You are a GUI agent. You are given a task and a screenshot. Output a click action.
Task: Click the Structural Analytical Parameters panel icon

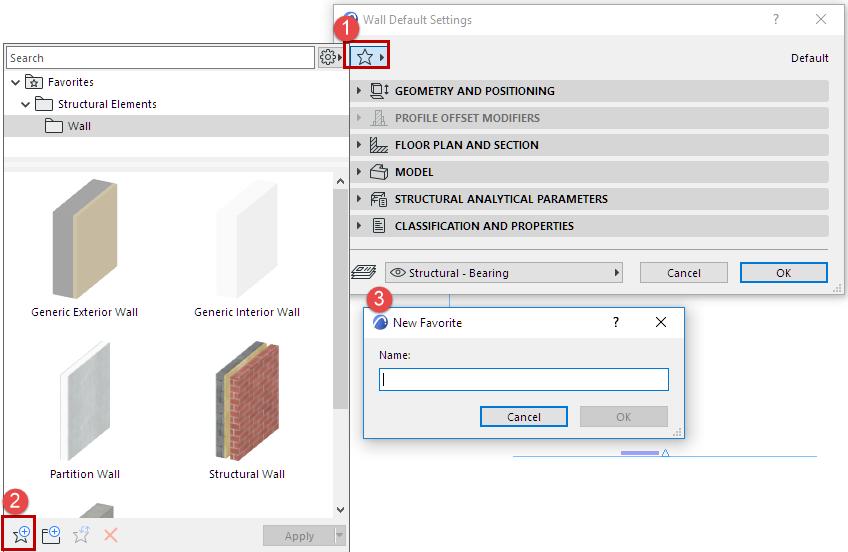pos(379,199)
